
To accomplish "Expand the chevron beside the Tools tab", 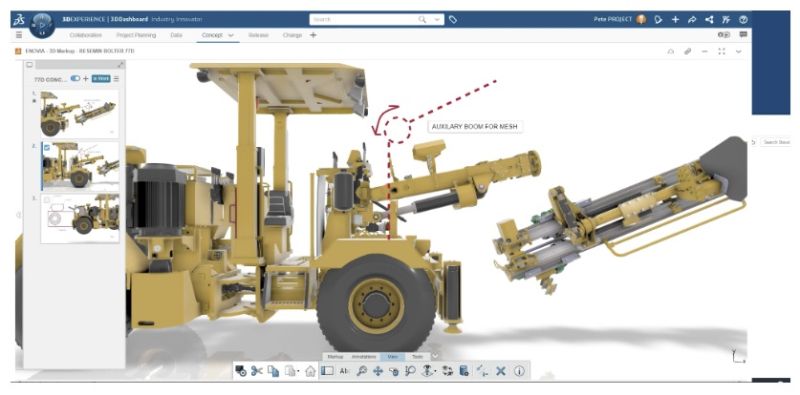I will pos(435,356).
